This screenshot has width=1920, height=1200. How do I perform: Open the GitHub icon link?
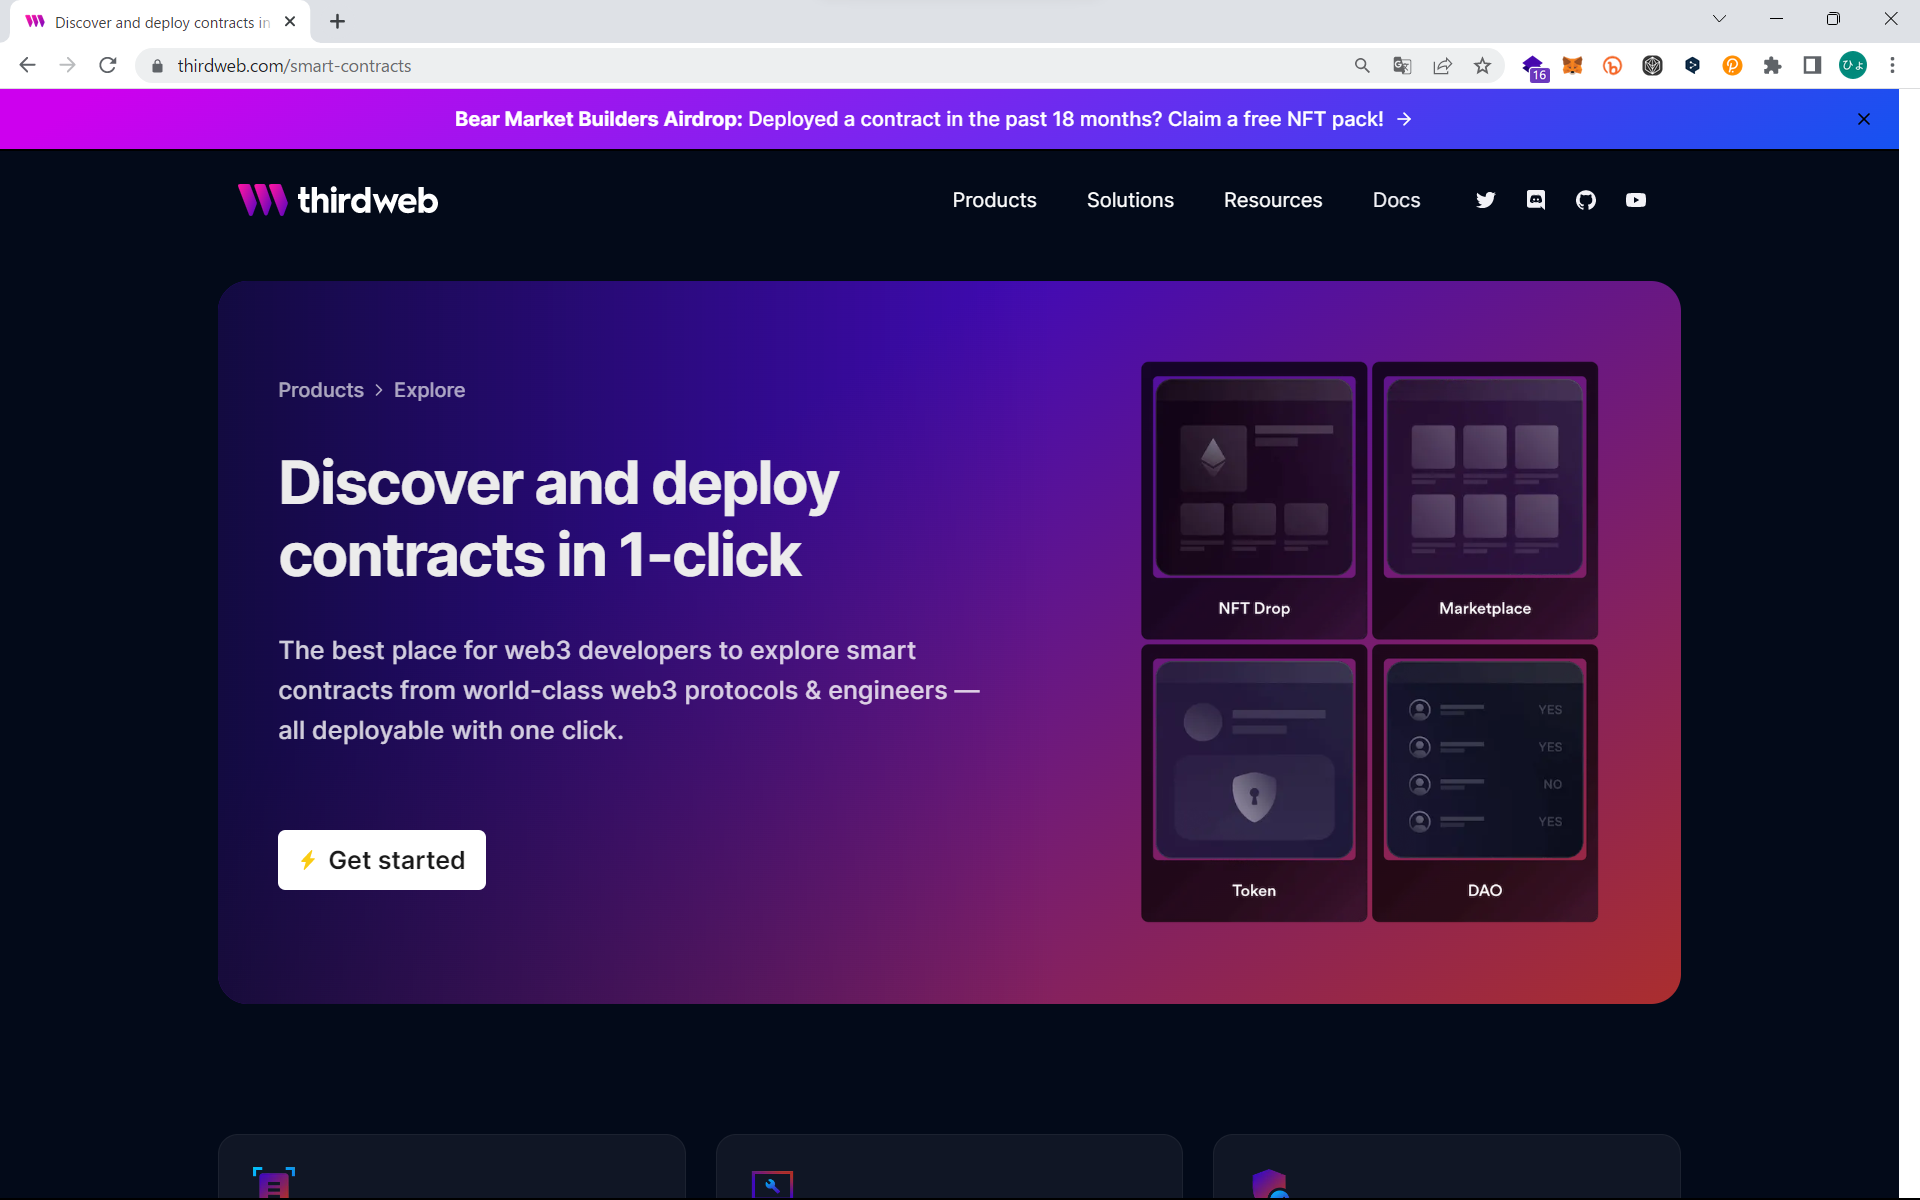tap(1586, 200)
